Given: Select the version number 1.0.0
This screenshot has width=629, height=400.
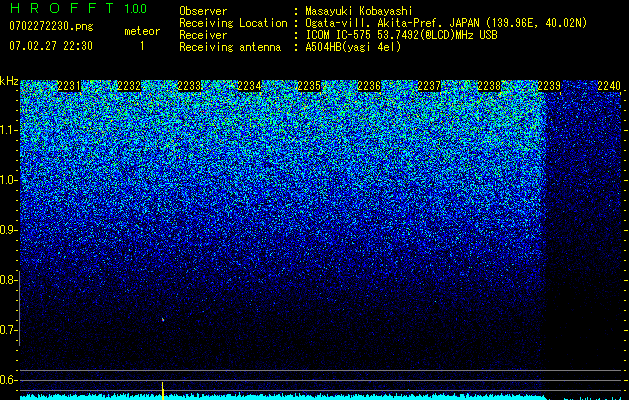Looking at the screenshot, I should pyautogui.click(x=136, y=9).
